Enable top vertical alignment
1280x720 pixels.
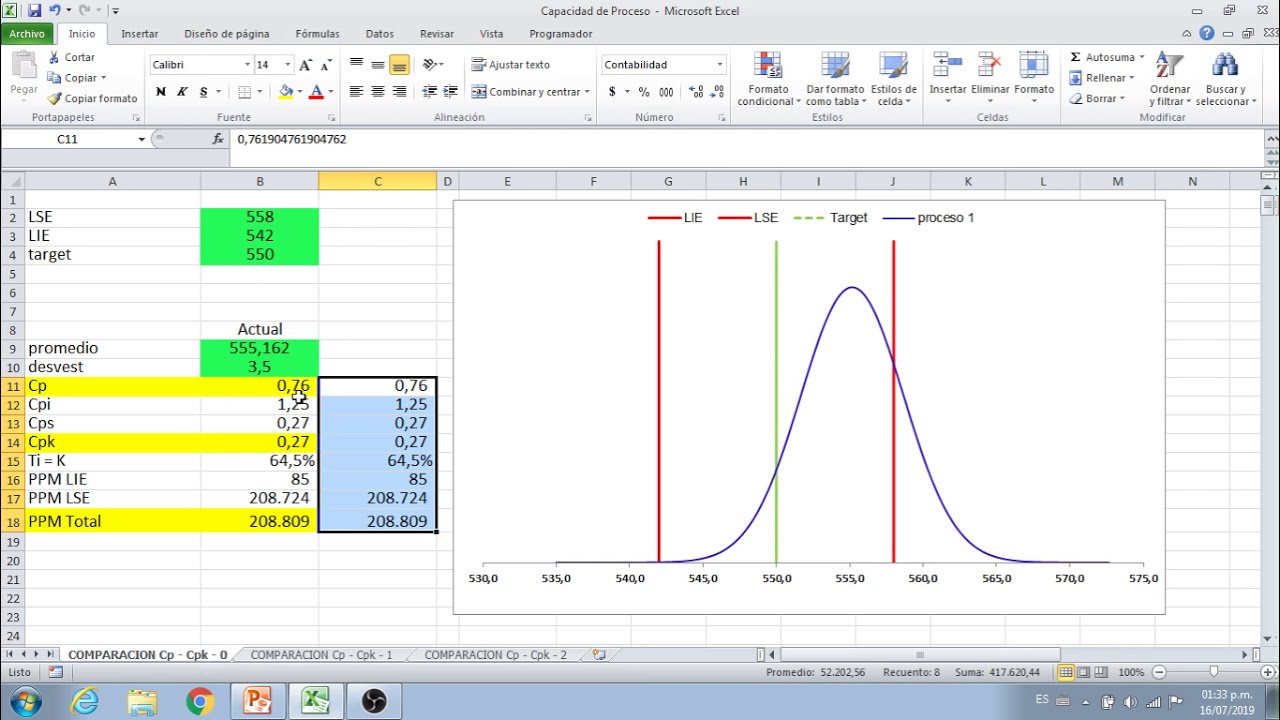pos(356,65)
